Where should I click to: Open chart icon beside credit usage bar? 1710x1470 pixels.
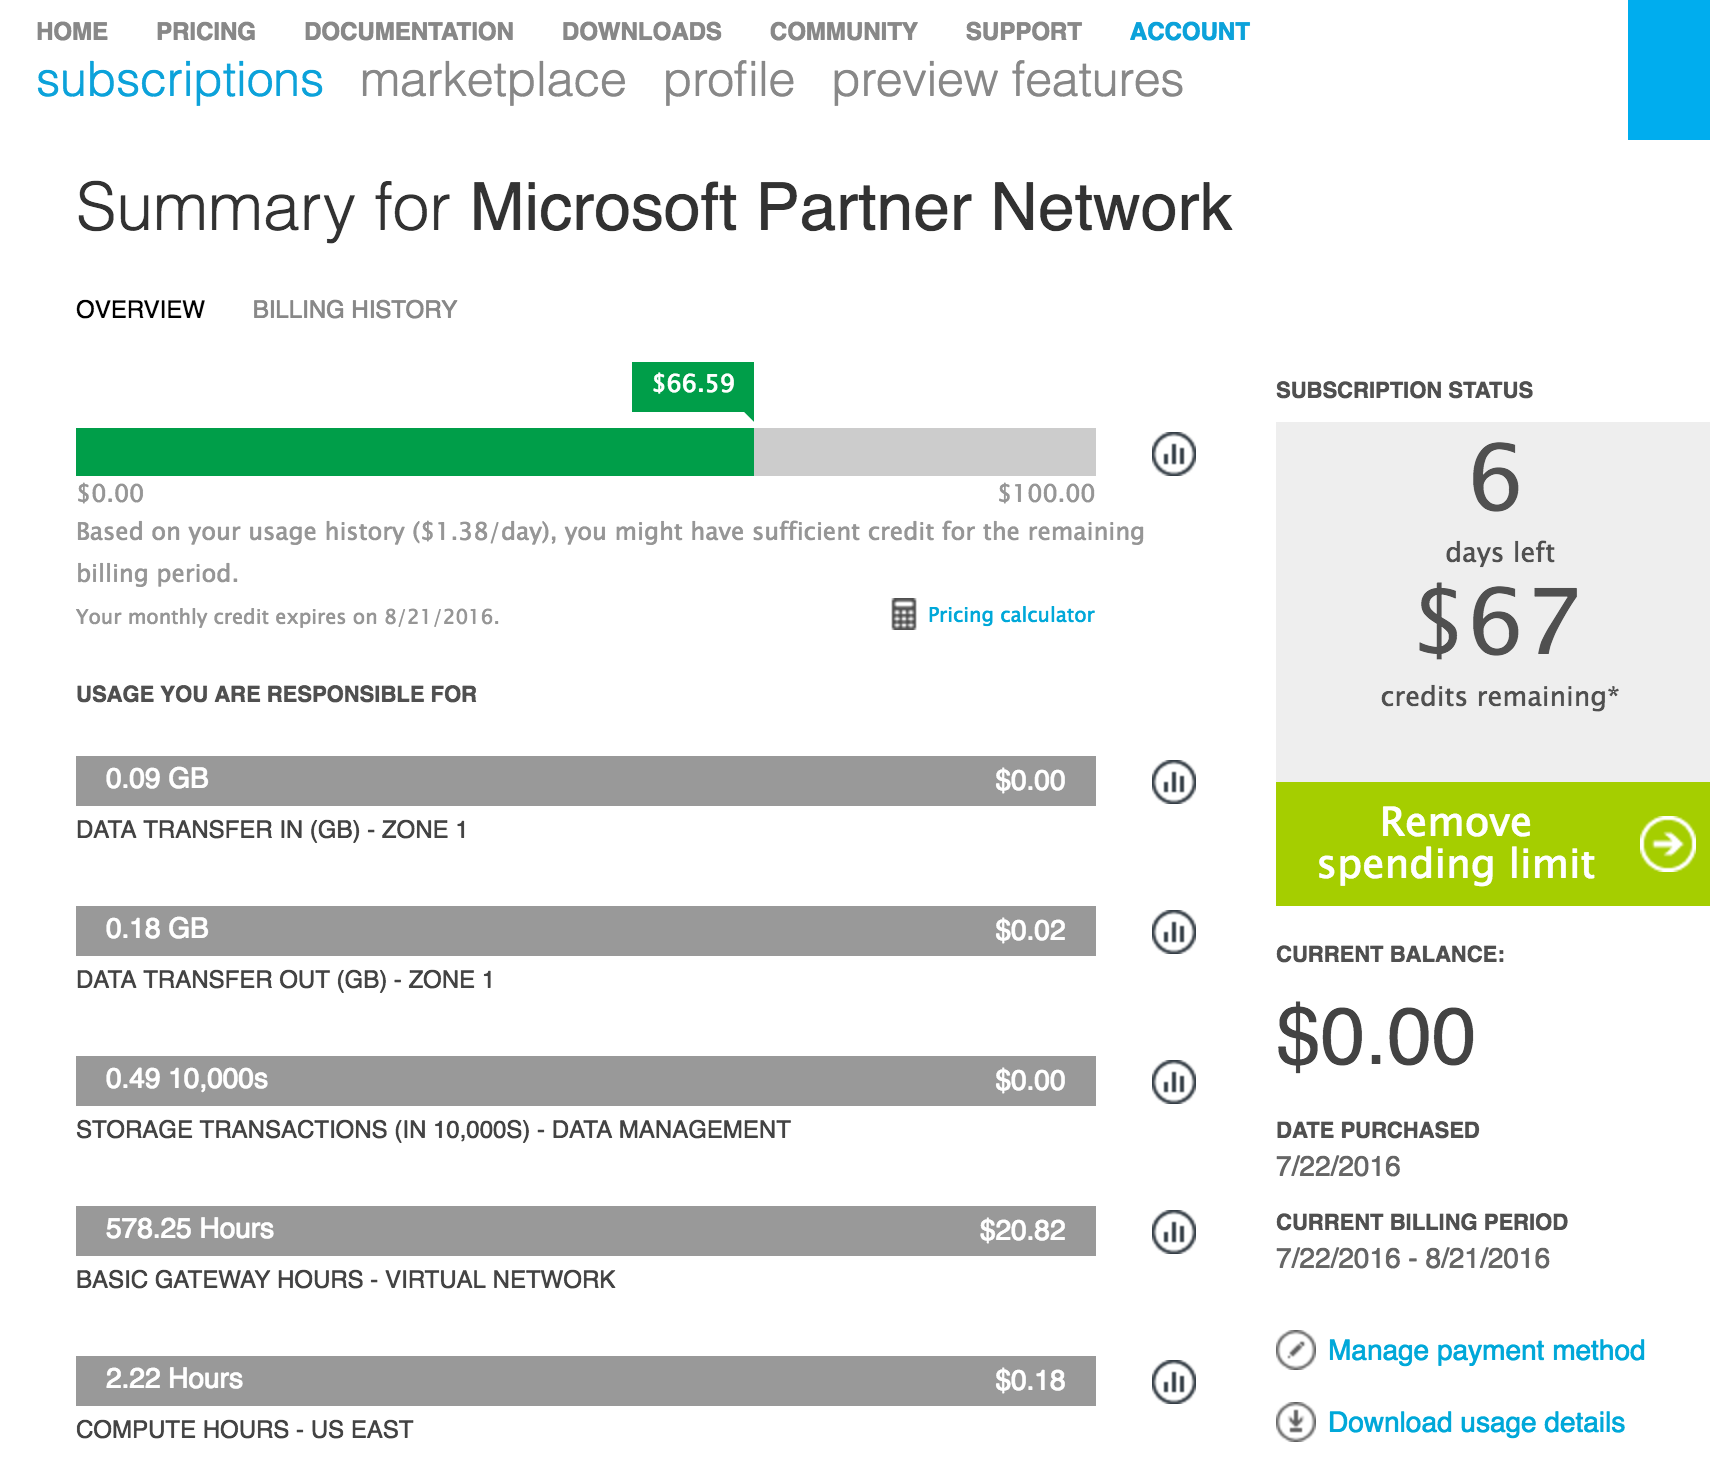[1173, 454]
